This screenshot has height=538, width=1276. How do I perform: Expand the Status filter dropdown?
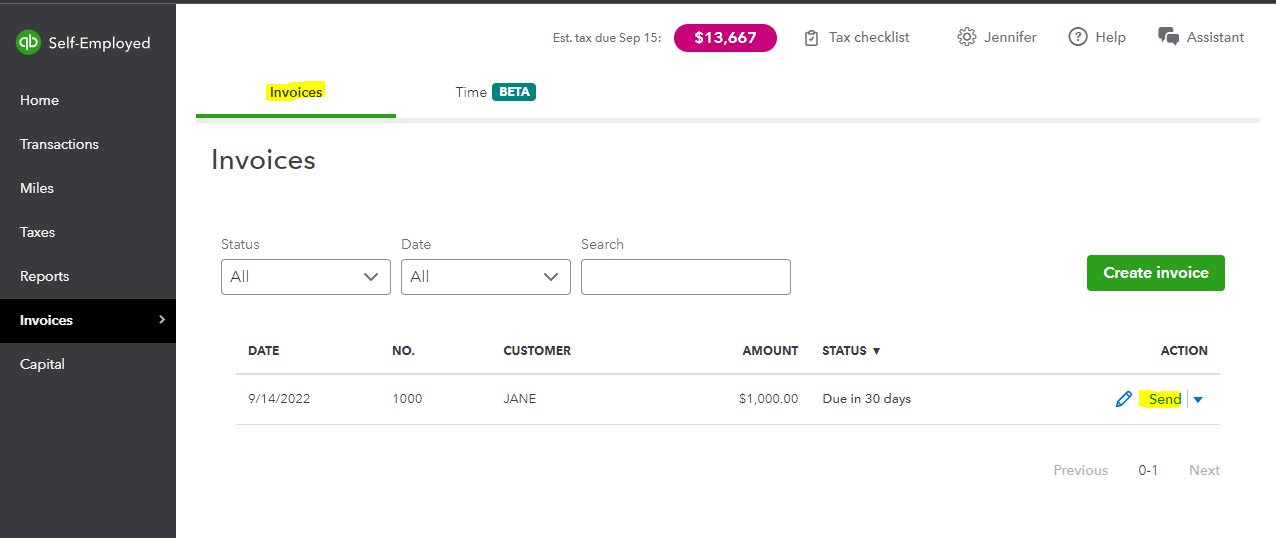(306, 277)
